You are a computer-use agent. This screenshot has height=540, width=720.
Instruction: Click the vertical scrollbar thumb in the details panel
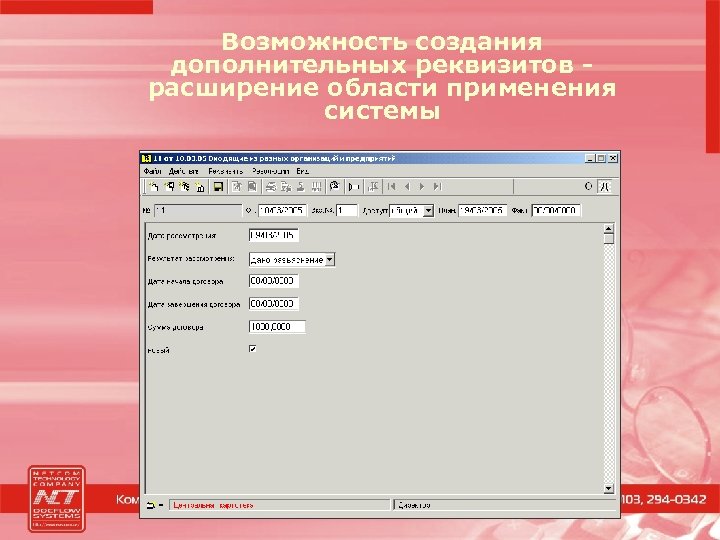[x=608, y=239]
